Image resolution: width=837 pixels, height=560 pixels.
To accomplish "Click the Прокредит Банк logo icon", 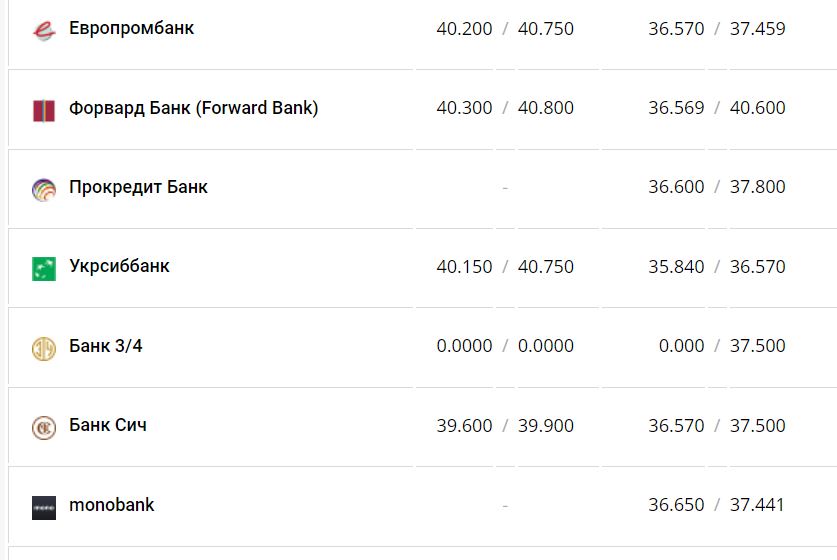I will [x=43, y=189].
